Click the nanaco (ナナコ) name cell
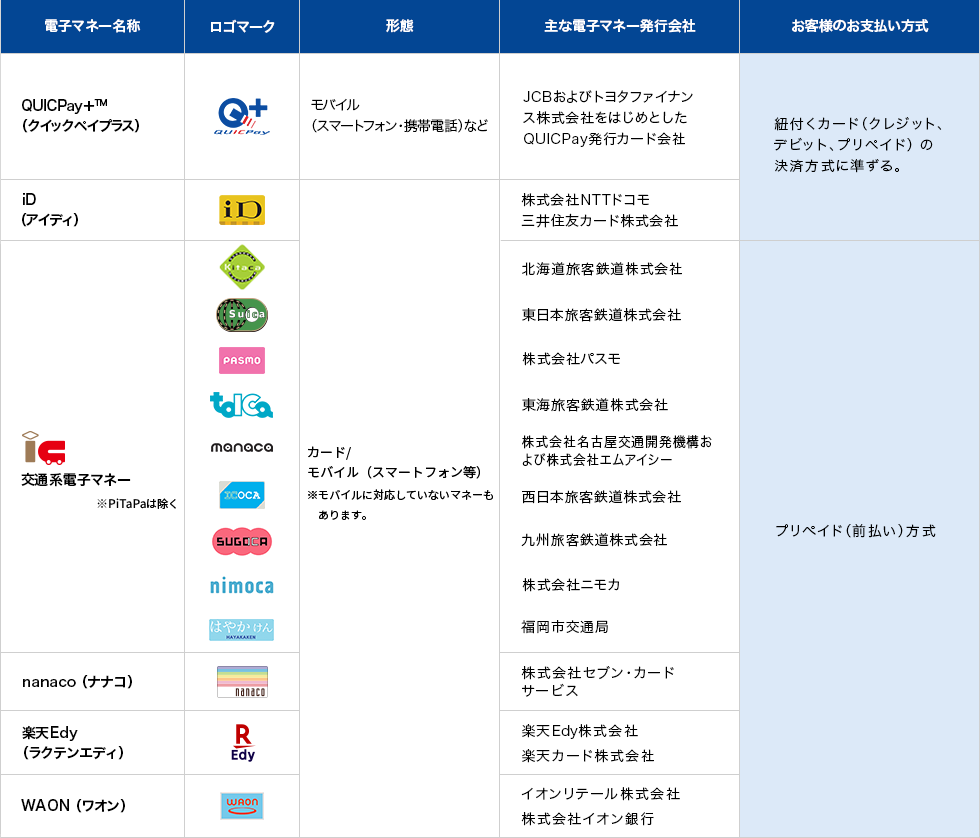This screenshot has width=980, height=838. click(x=92, y=682)
